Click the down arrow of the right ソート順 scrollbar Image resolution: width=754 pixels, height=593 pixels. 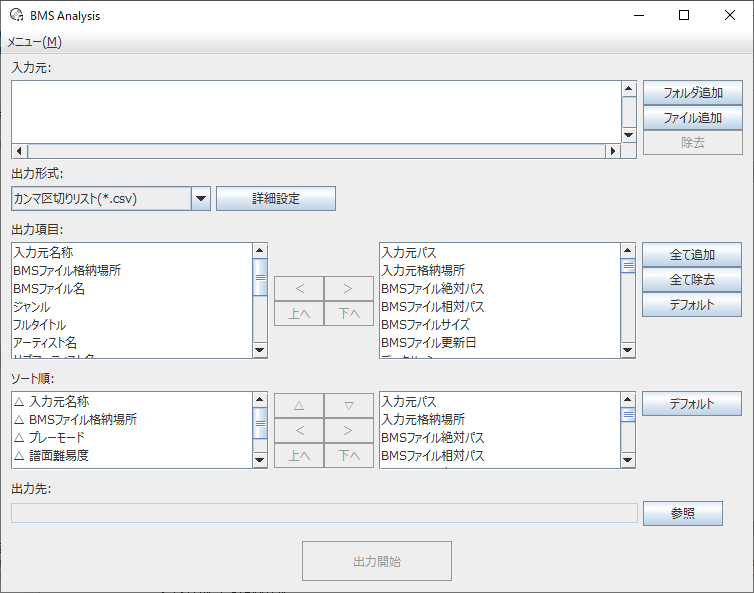click(628, 460)
